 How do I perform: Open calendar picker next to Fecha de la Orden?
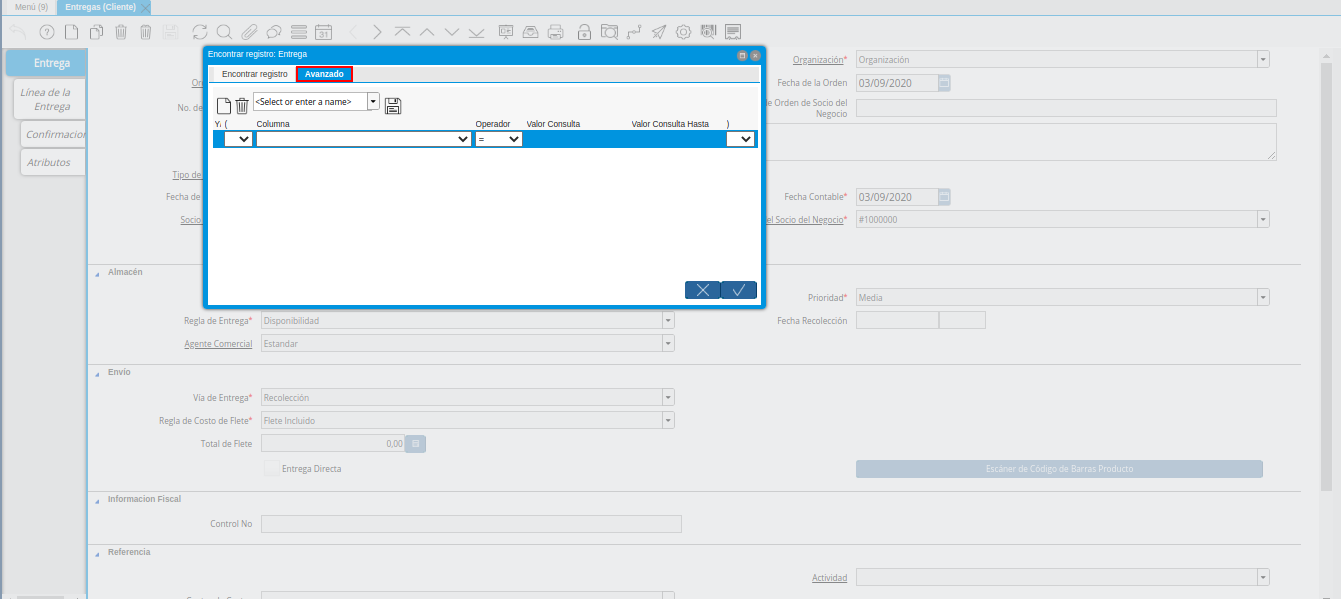[944, 83]
